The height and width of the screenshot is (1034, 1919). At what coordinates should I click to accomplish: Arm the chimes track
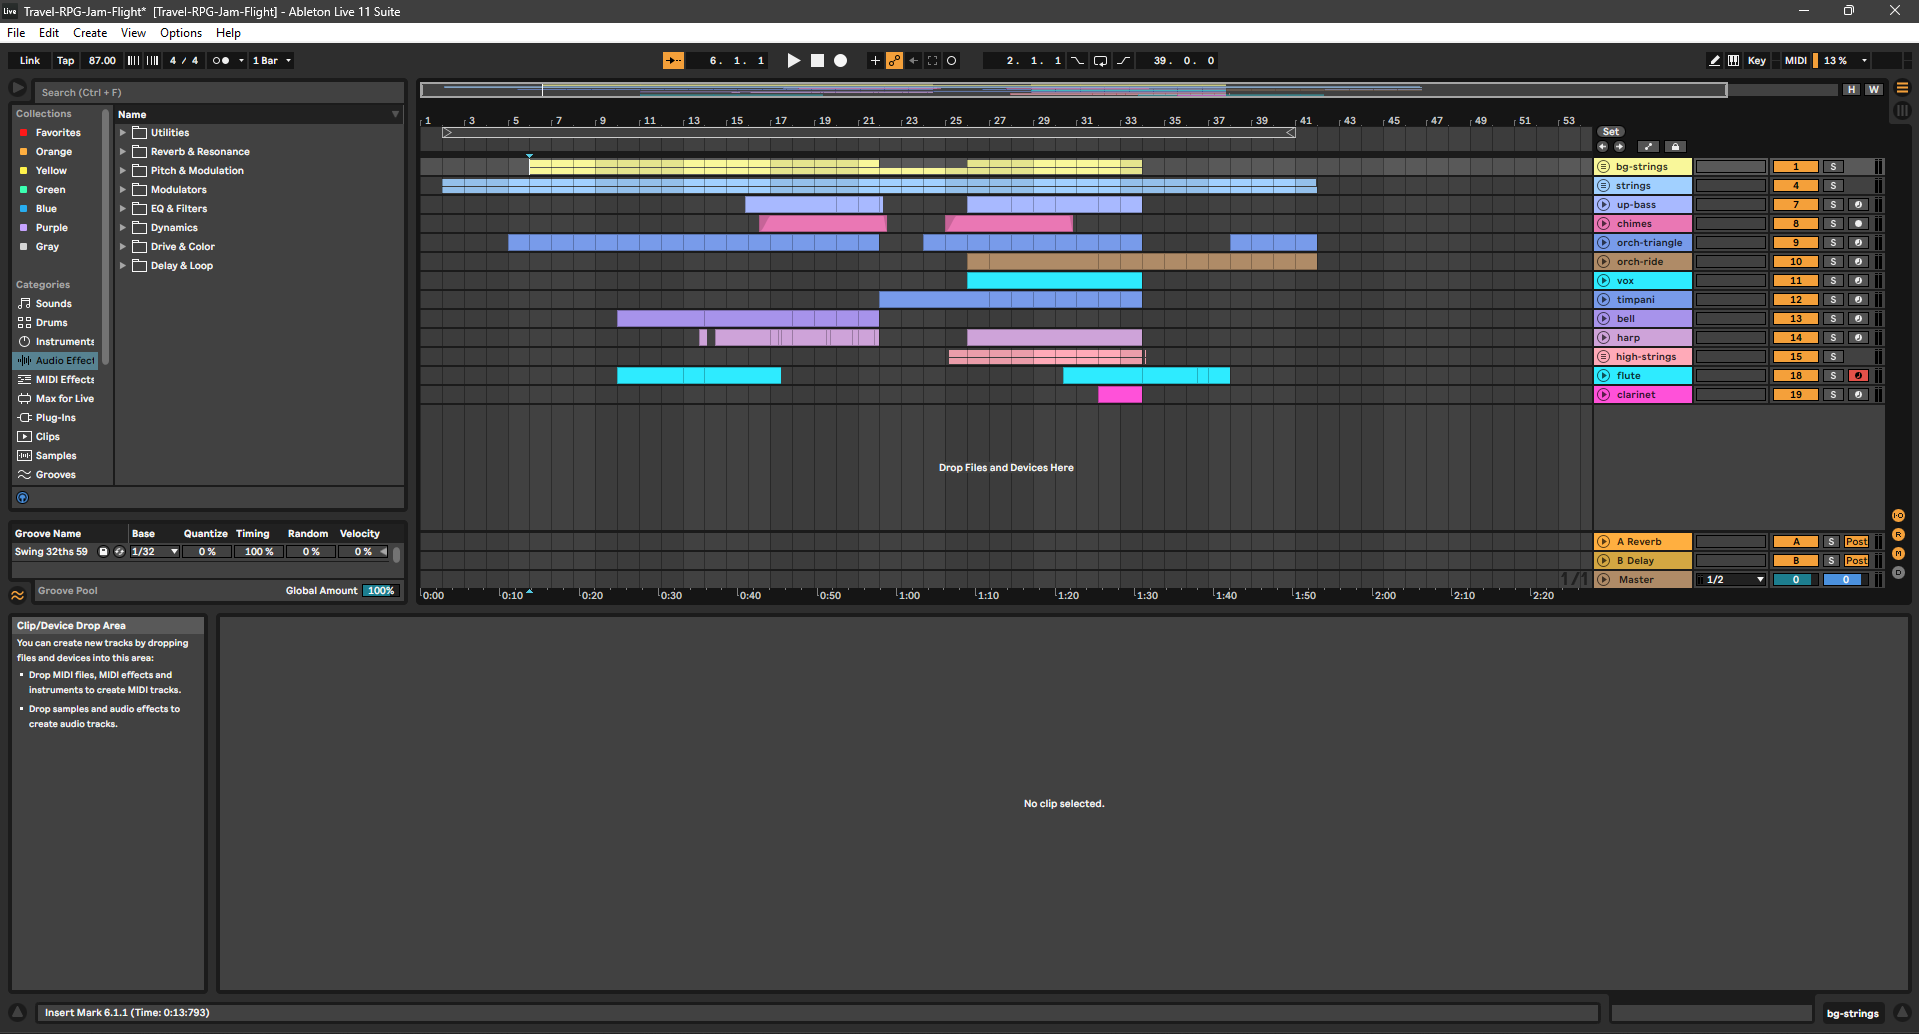[x=1858, y=224]
